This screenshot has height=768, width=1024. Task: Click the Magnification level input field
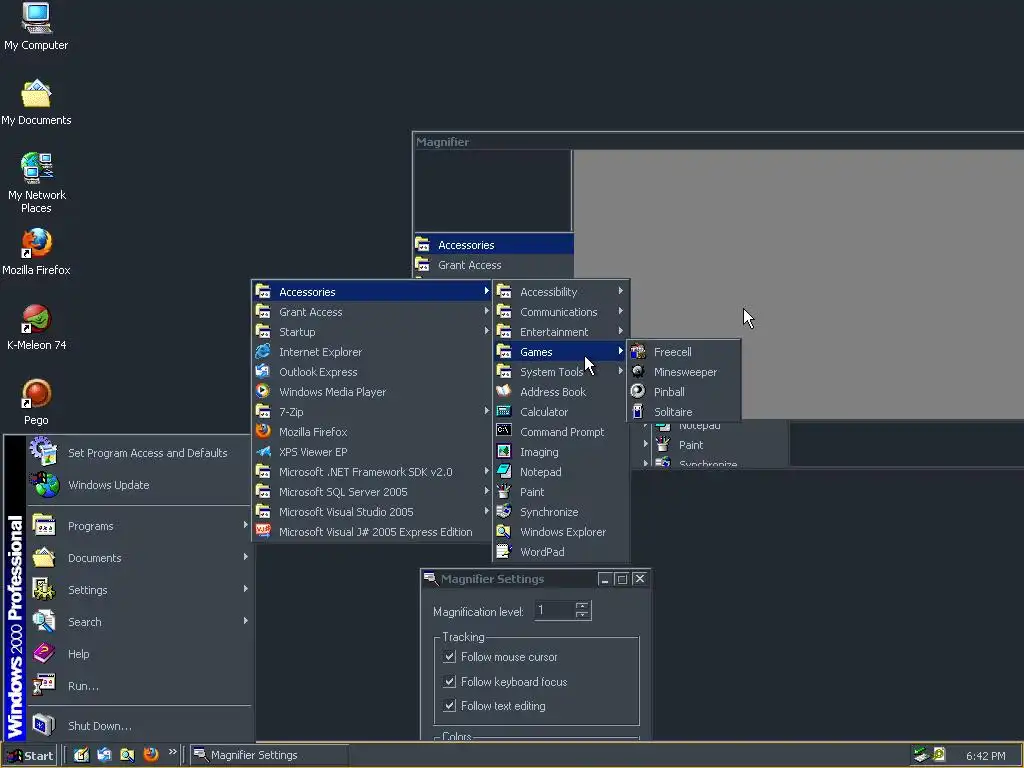click(x=554, y=611)
